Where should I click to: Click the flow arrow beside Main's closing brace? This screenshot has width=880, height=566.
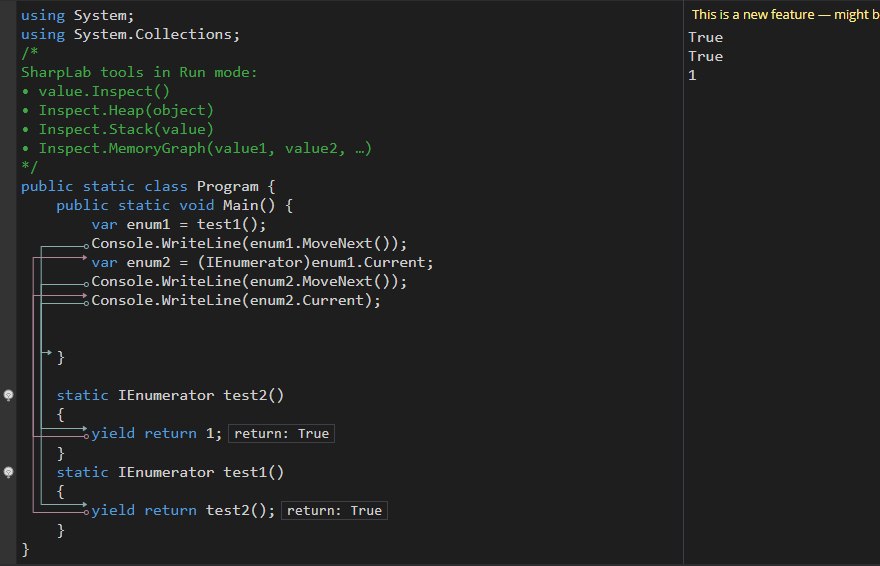coord(47,353)
